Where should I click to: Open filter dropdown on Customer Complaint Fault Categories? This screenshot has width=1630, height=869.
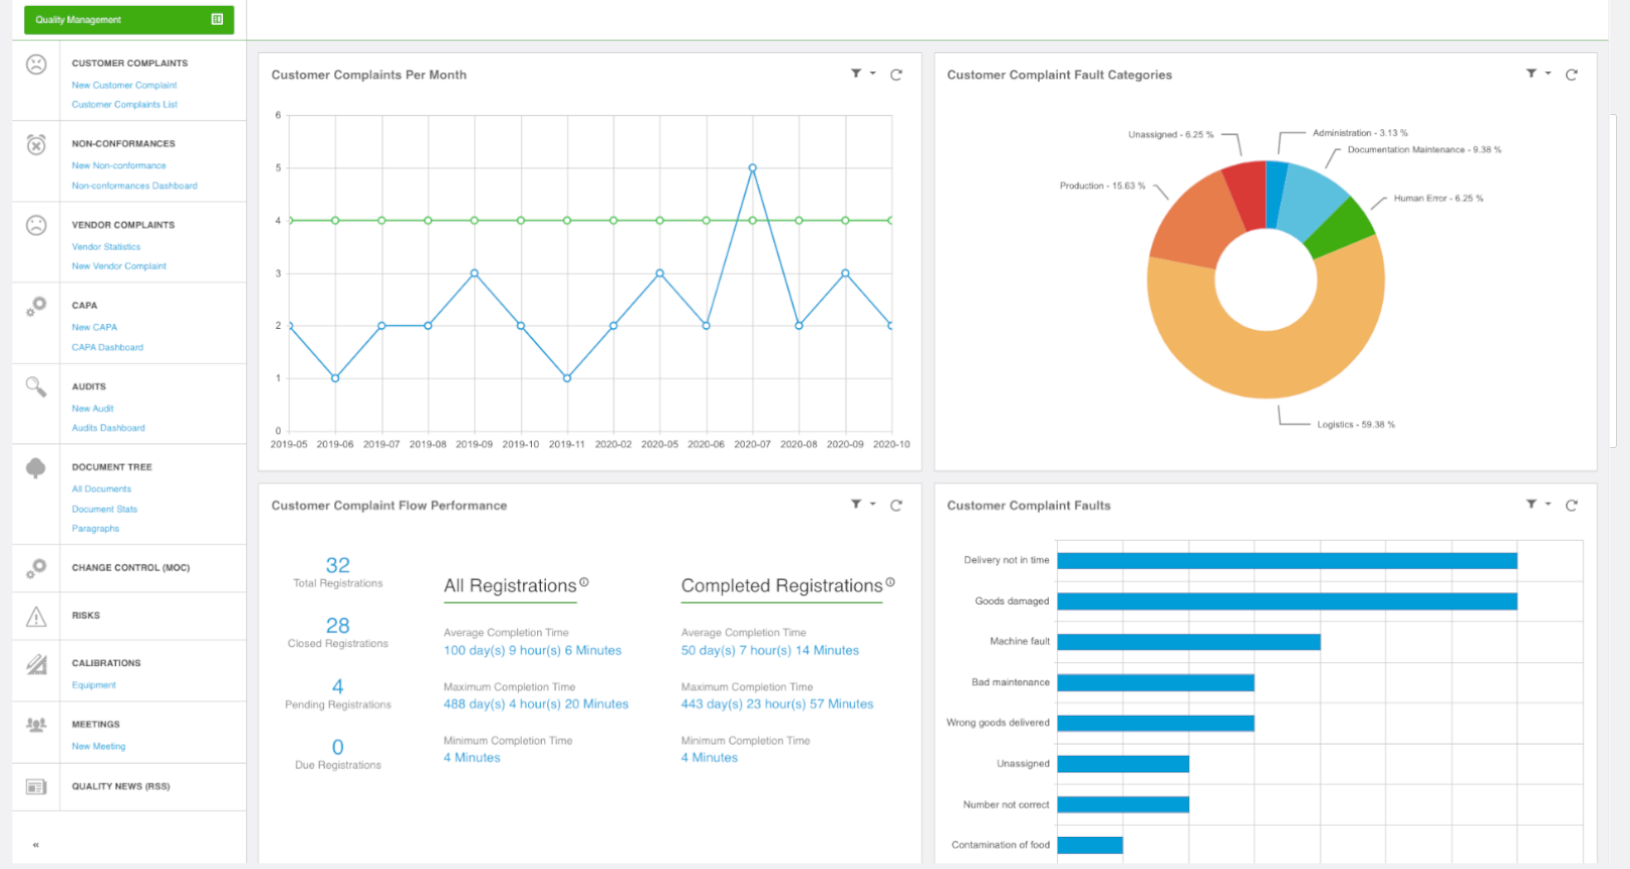pos(1537,73)
